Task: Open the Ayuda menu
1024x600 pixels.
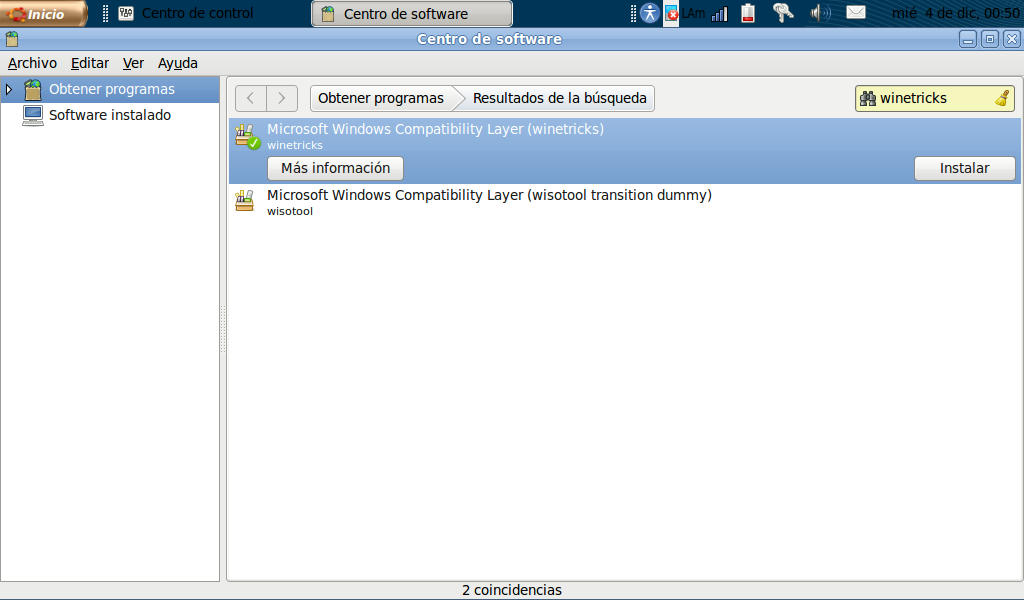Action: pyautogui.click(x=178, y=63)
